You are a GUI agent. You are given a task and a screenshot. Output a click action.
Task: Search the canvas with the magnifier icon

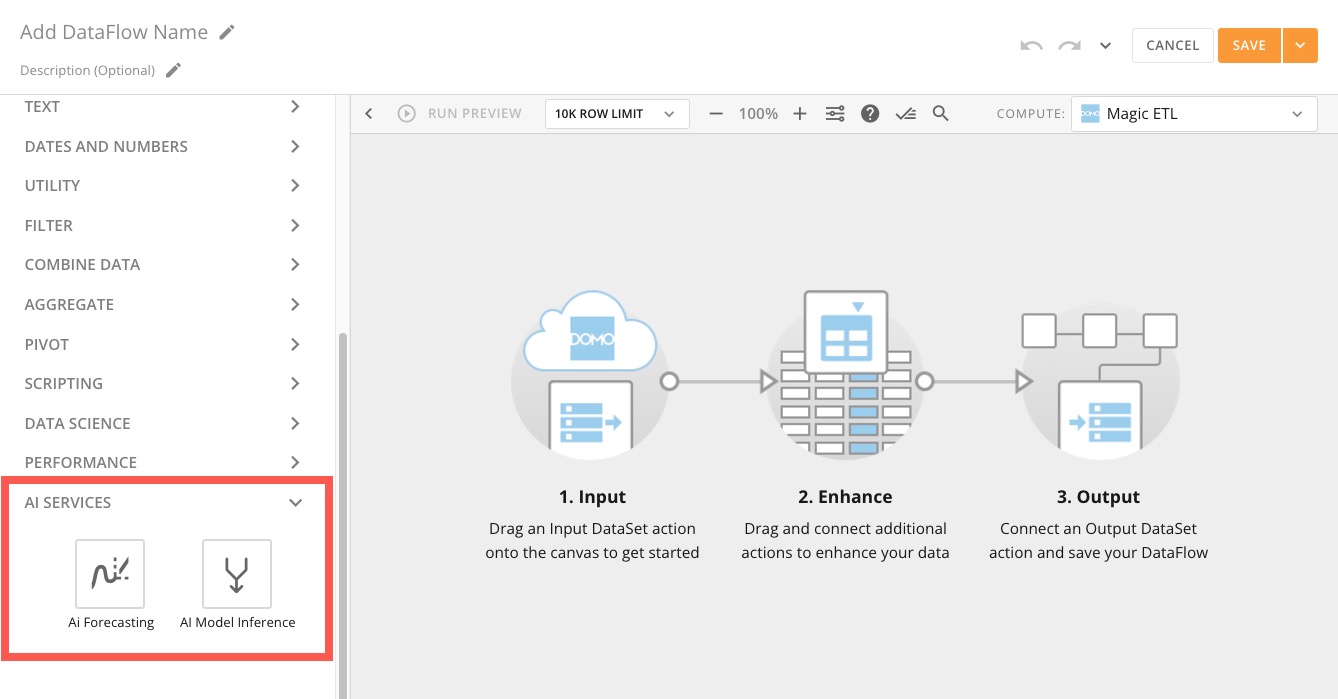[x=940, y=113]
